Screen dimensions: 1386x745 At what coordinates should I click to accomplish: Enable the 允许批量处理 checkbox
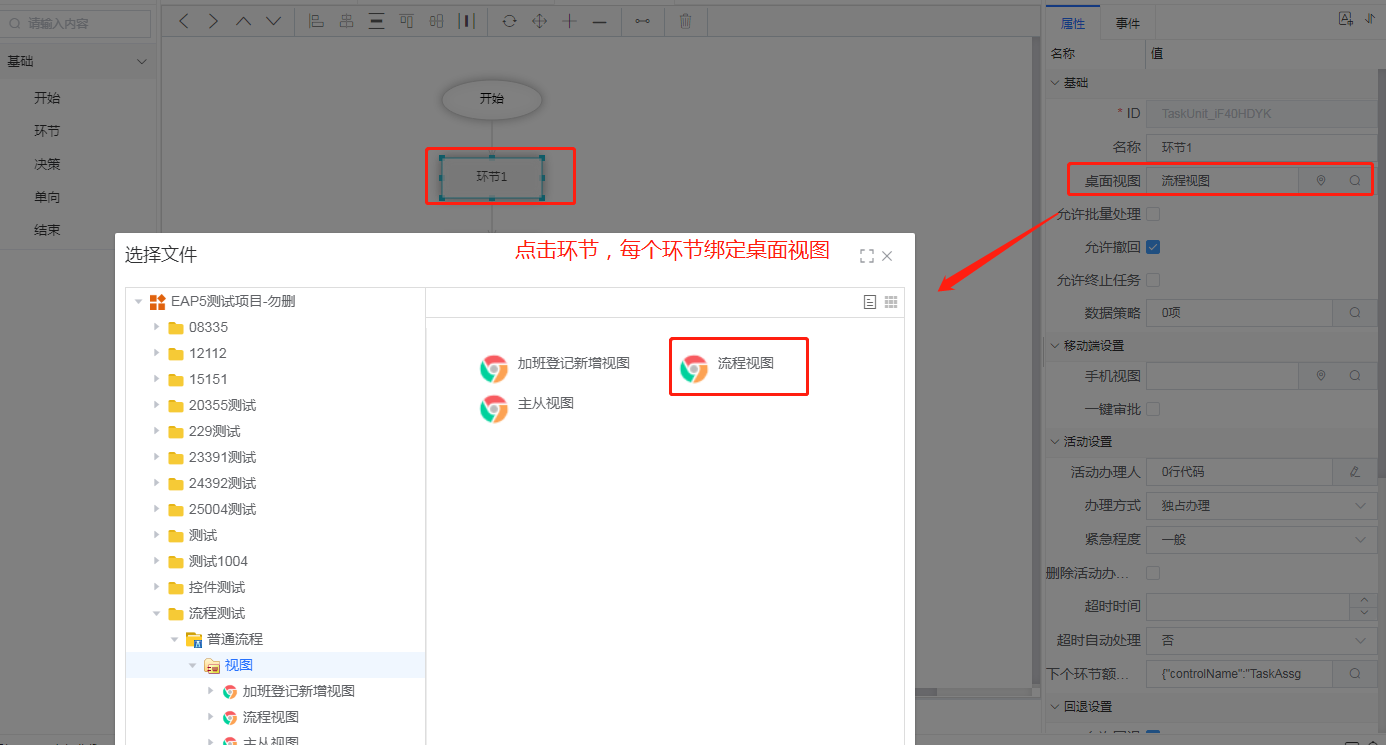pyautogui.click(x=1153, y=214)
